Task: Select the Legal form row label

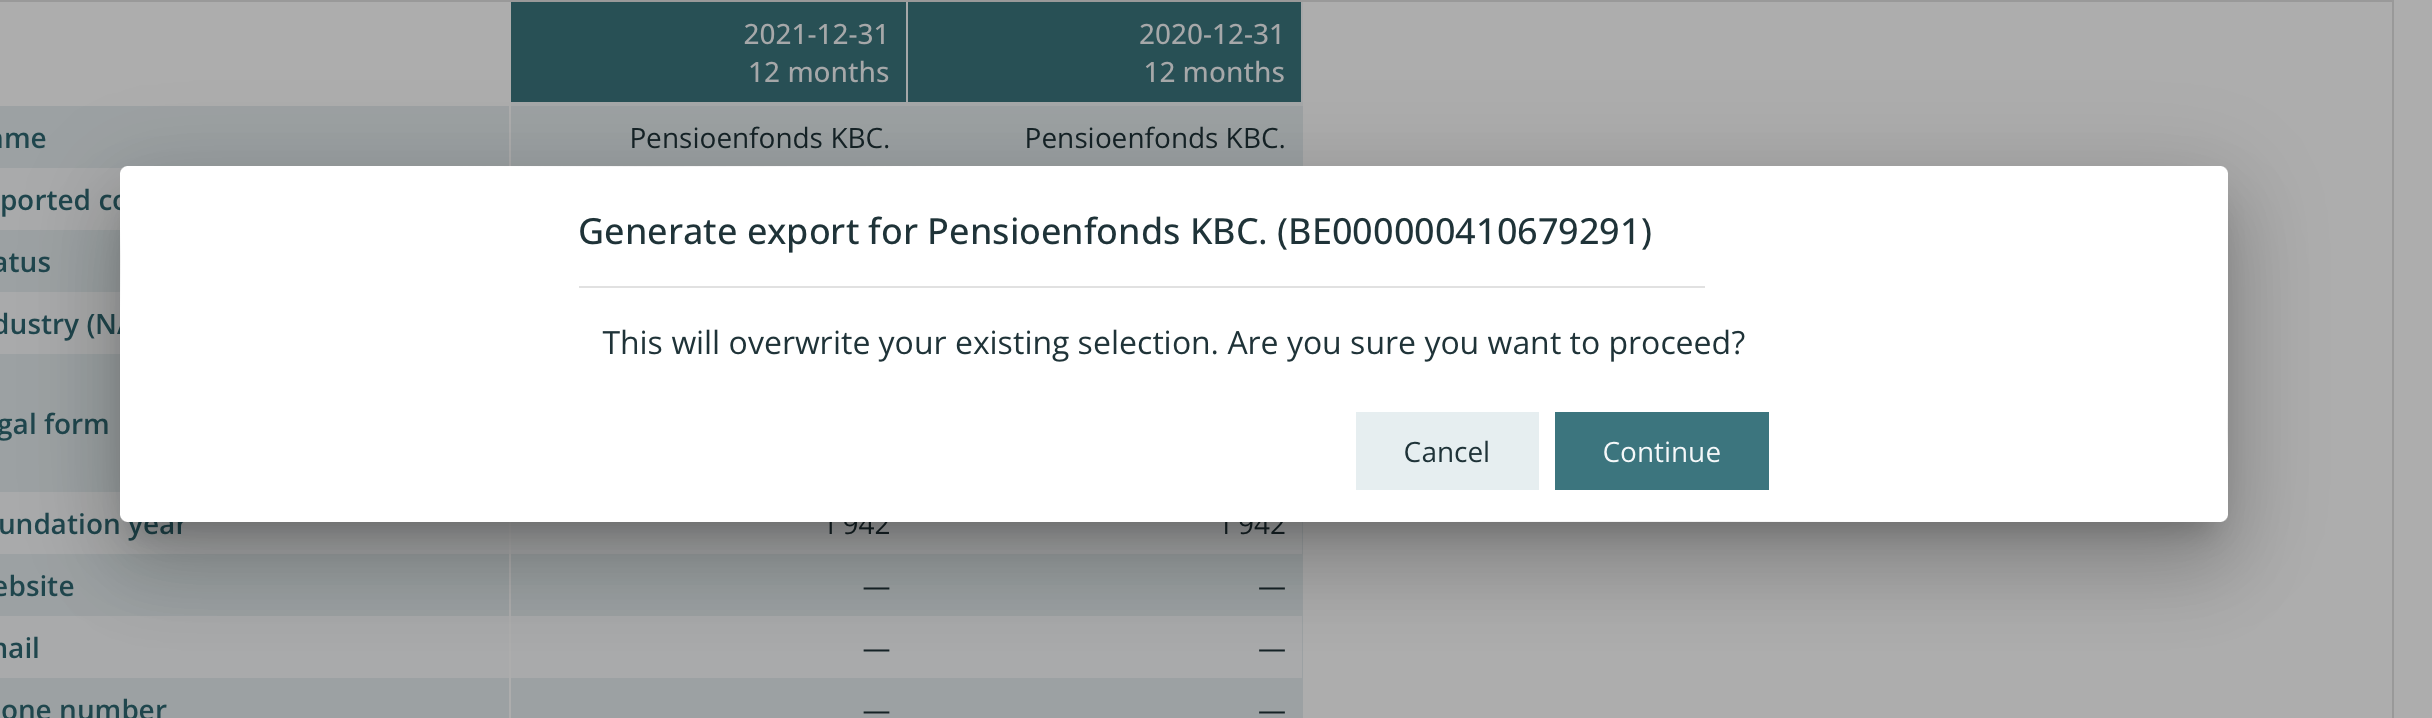Action: click(x=54, y=424)
